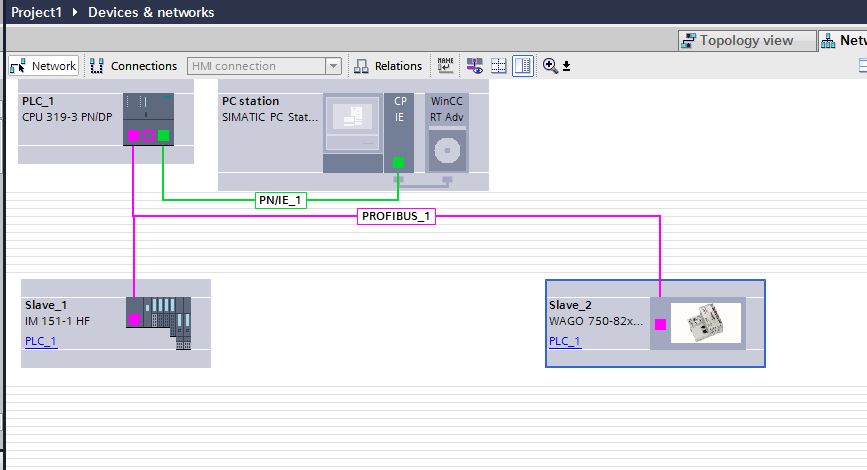867x470 pixels.
Task: Open the zoom options arrow
Action: coord(566,66)
